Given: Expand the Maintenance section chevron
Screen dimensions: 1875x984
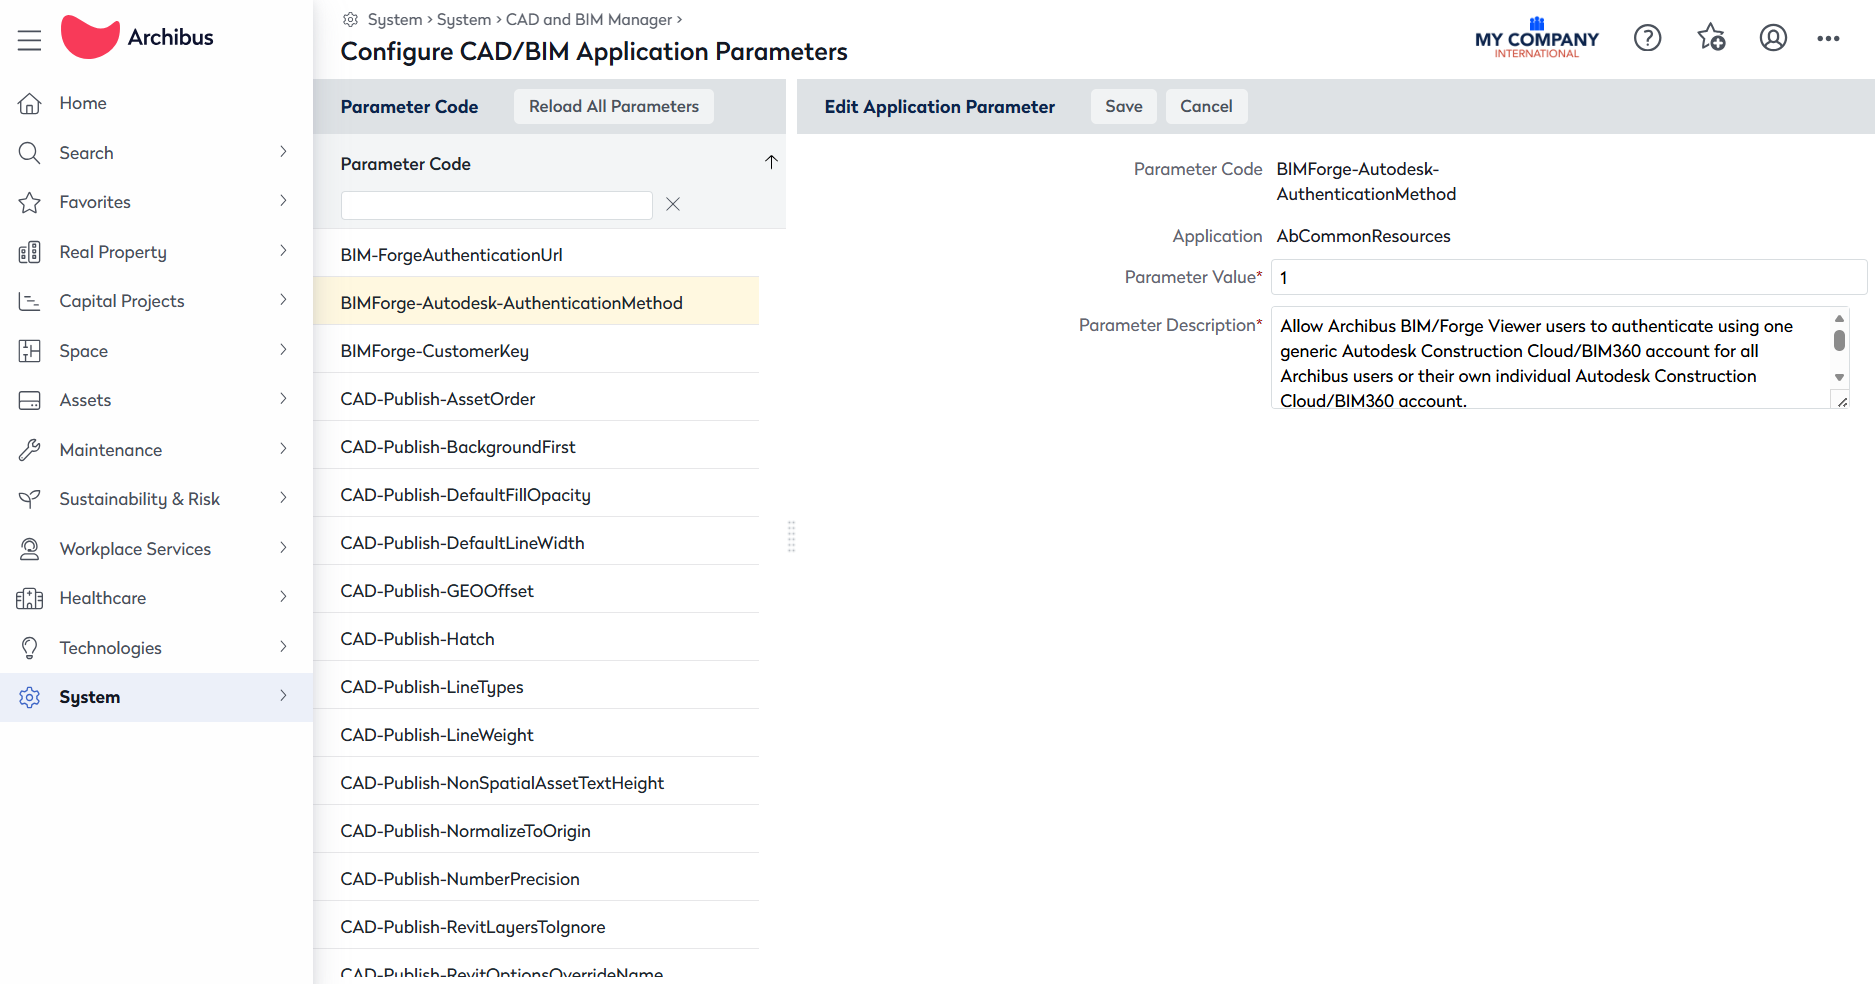Looking at the screenshot, I should 283,449.
